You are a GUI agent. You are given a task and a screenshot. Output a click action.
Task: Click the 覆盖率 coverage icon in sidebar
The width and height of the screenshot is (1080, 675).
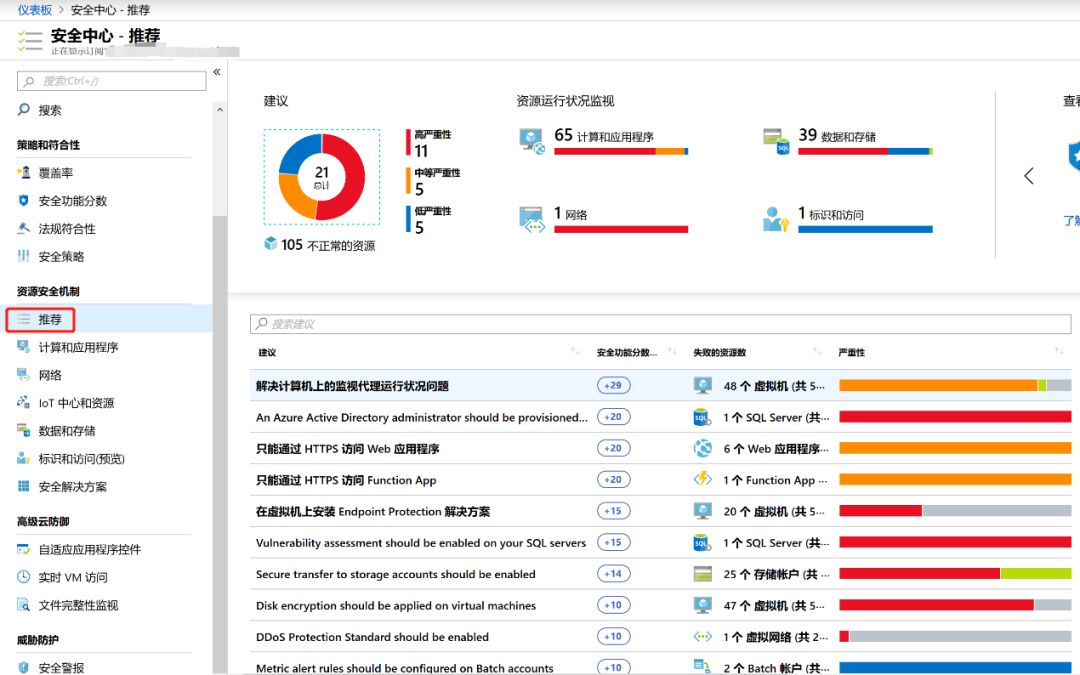click(x=24, y=173)
